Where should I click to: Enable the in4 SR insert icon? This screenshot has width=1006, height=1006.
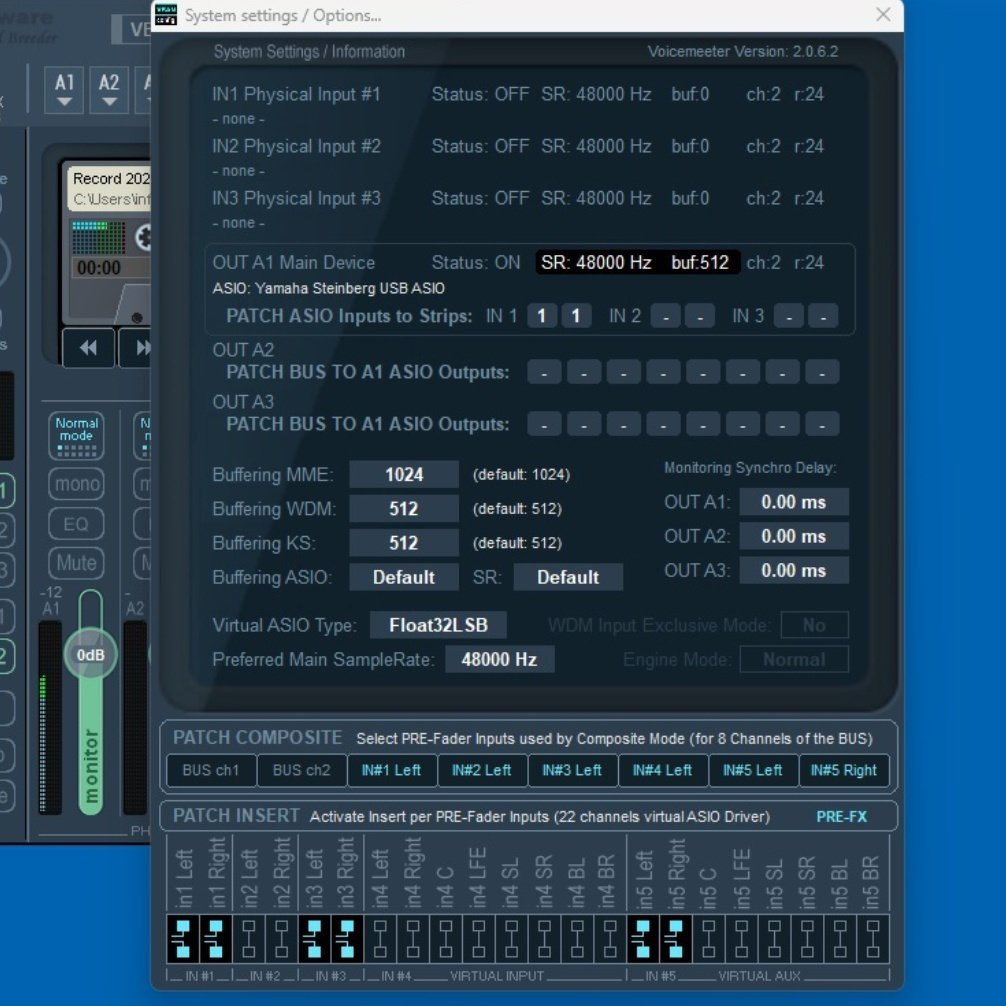click(x=544, y=939)
